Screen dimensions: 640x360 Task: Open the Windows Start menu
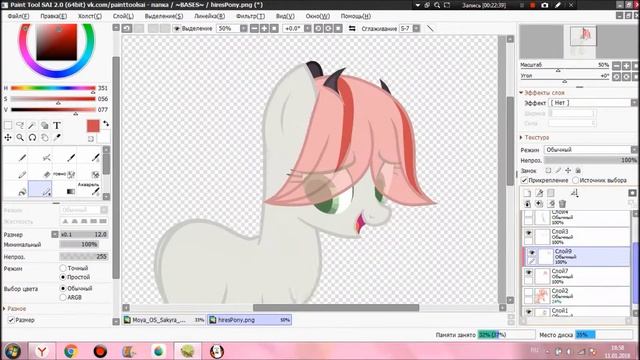(12, 351)
